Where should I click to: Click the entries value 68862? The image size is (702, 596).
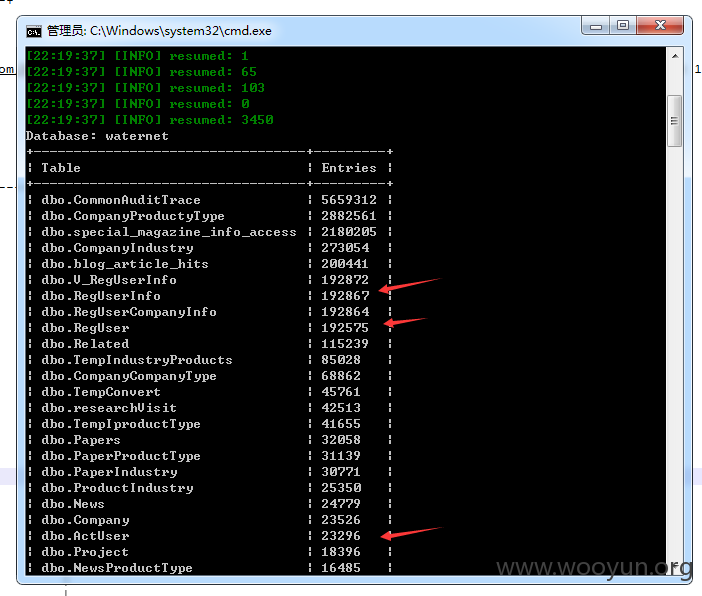(341, 376)
